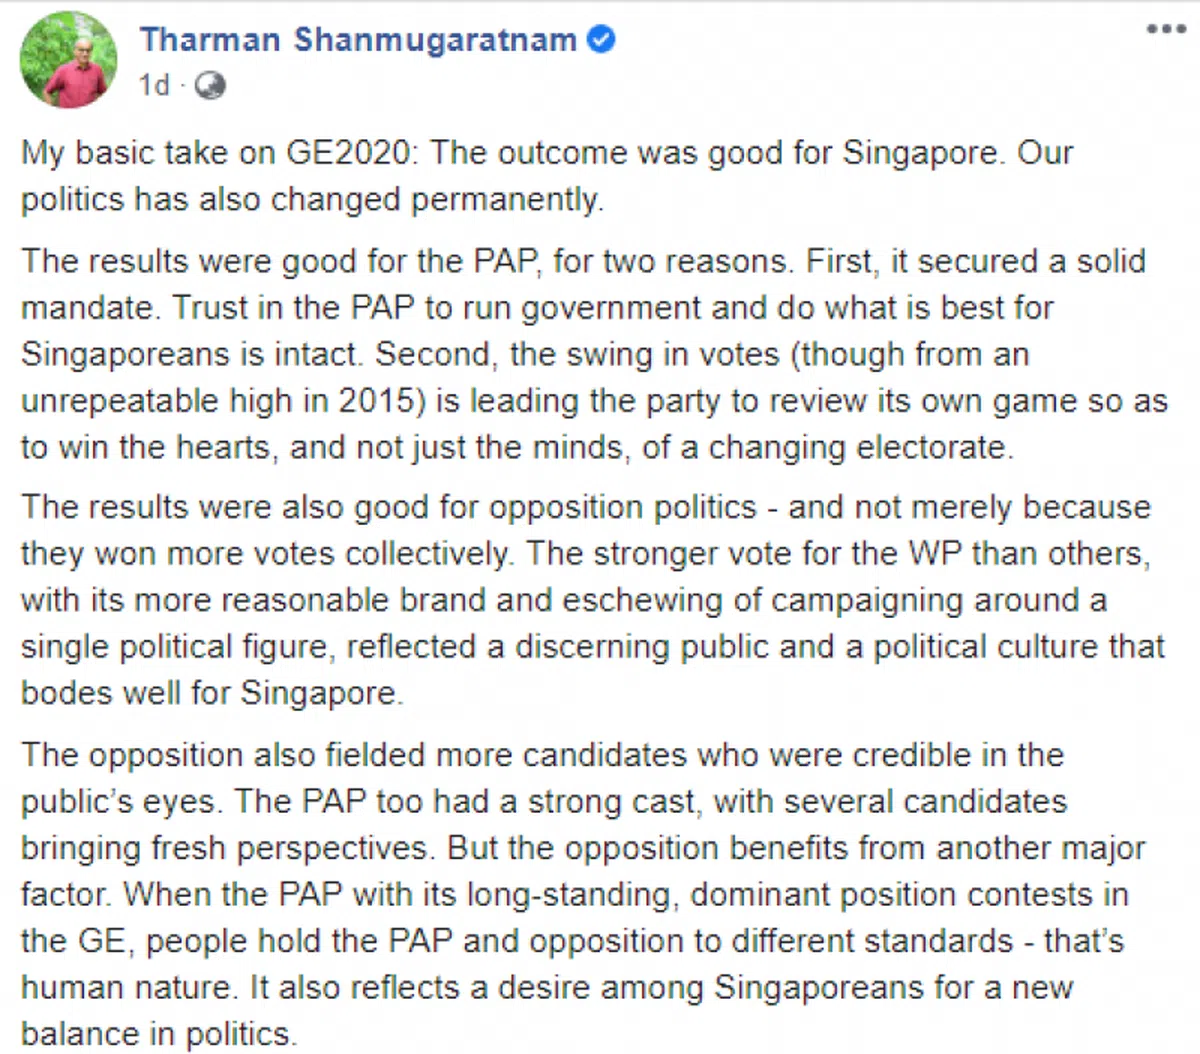Viewport: 1200px width, 1054px height.
Task: Click the "1d" post timestamp
Action: (154, 86)
